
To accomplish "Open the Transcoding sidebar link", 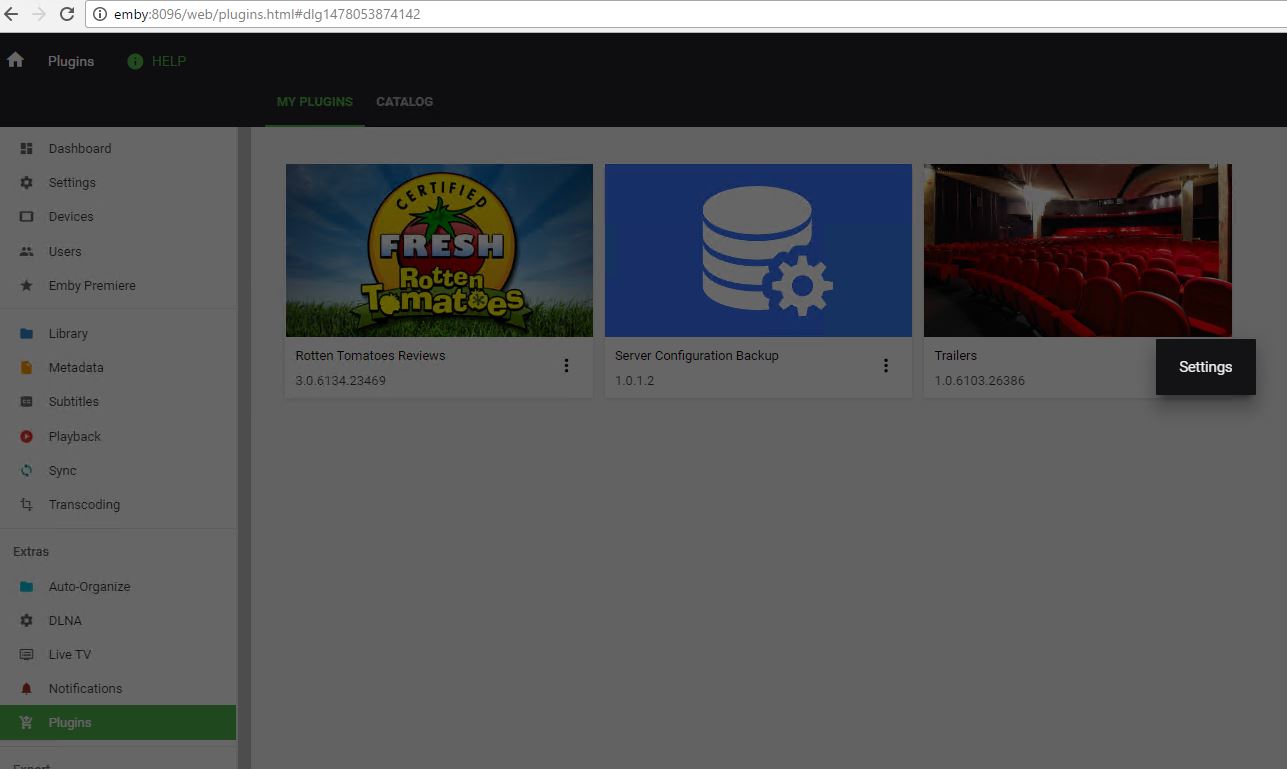I will [x=118, y=505].
